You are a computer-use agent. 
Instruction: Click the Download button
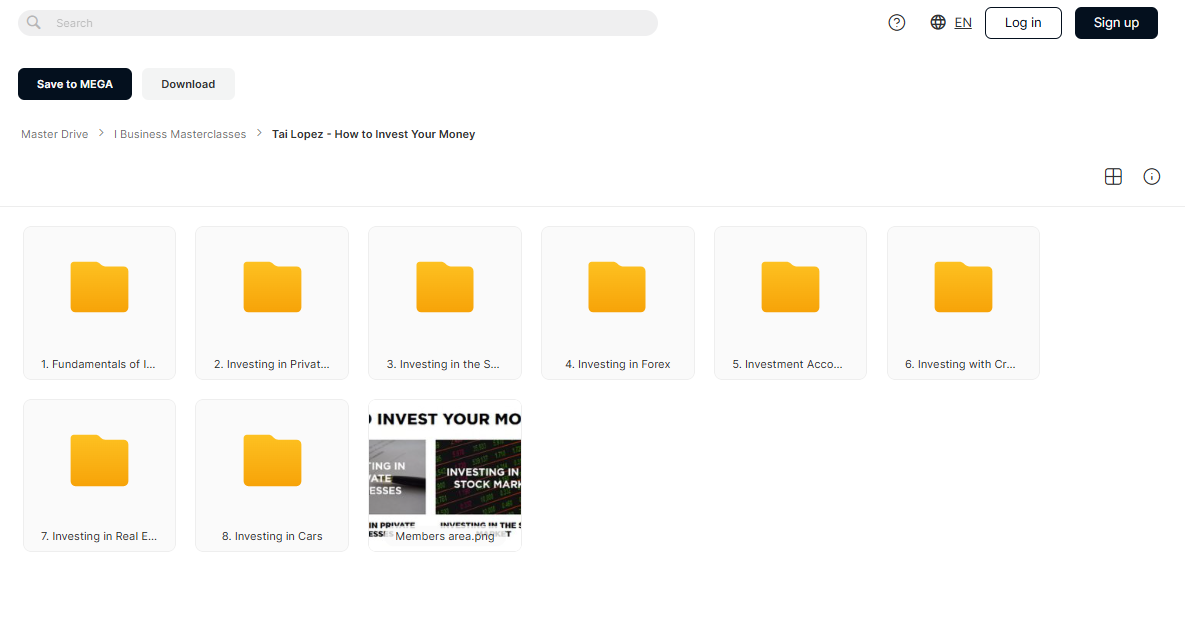click(x=188, y=84)
